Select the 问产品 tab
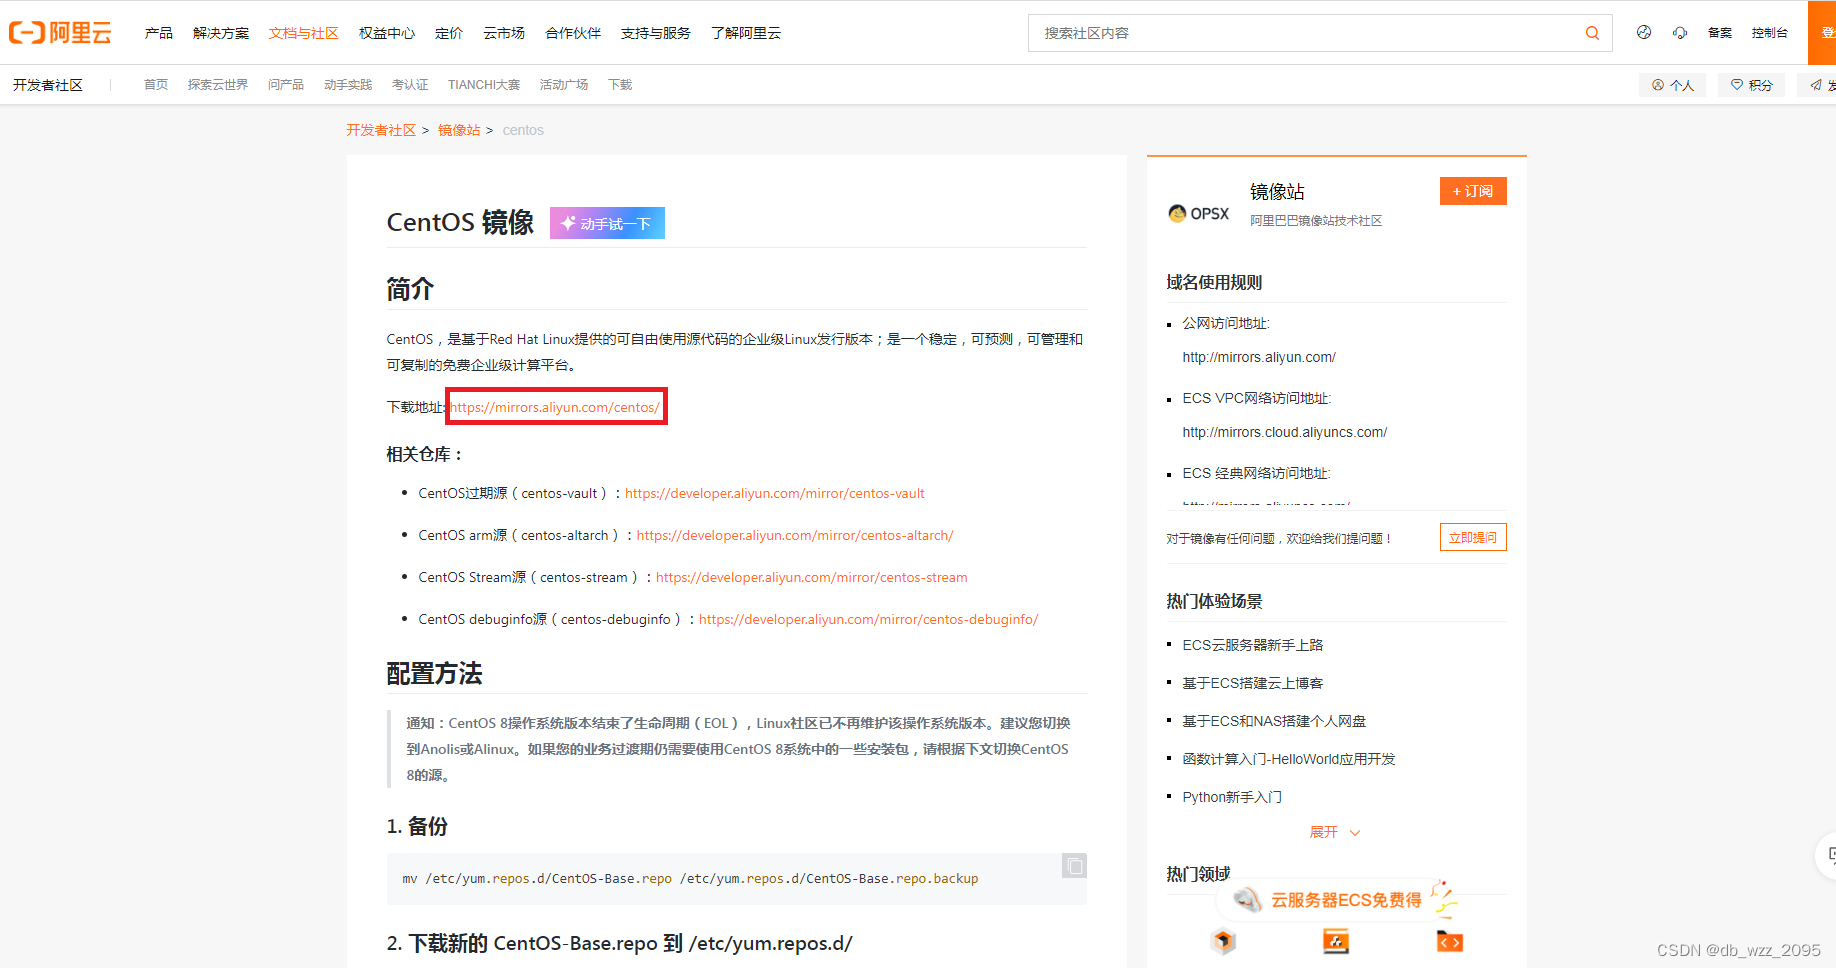The image size is (1836, 968). tap(286, 85)
